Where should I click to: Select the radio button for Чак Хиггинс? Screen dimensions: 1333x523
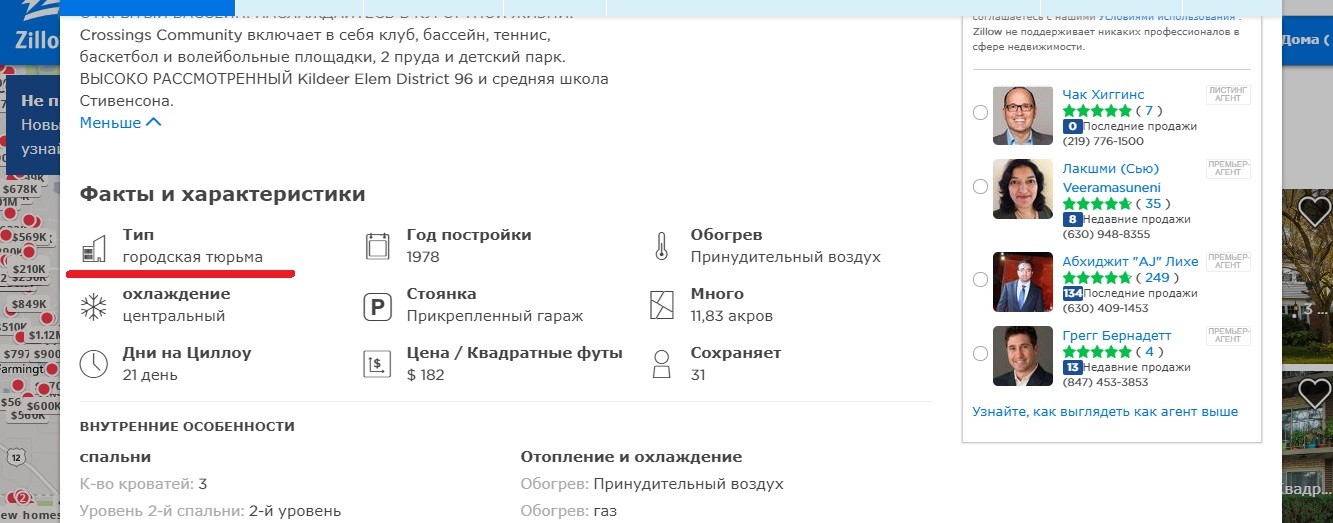coord(980,113)
